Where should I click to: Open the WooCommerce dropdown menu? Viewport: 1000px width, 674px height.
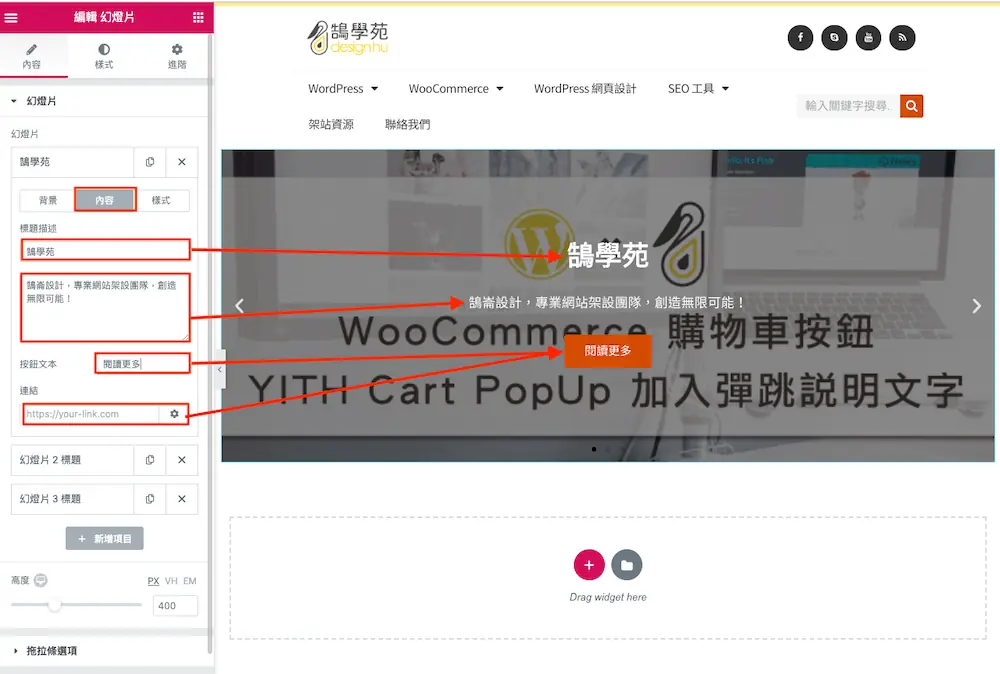[x=456, y=89]
